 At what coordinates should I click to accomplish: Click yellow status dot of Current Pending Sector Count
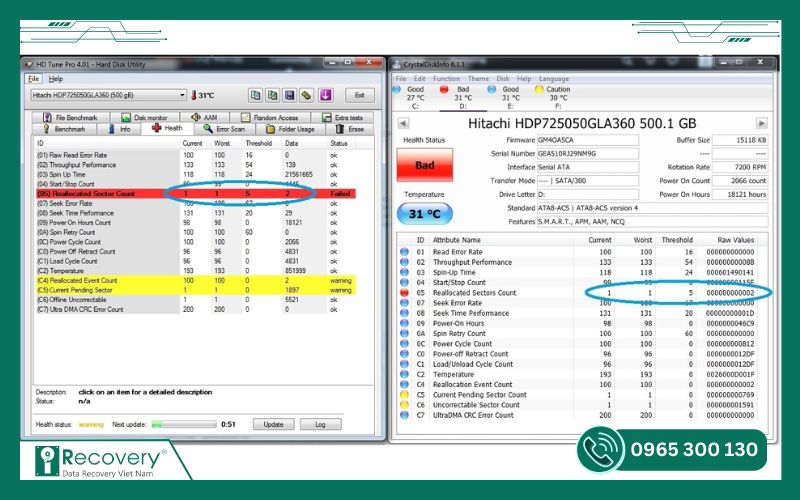(x=405, y=395)
